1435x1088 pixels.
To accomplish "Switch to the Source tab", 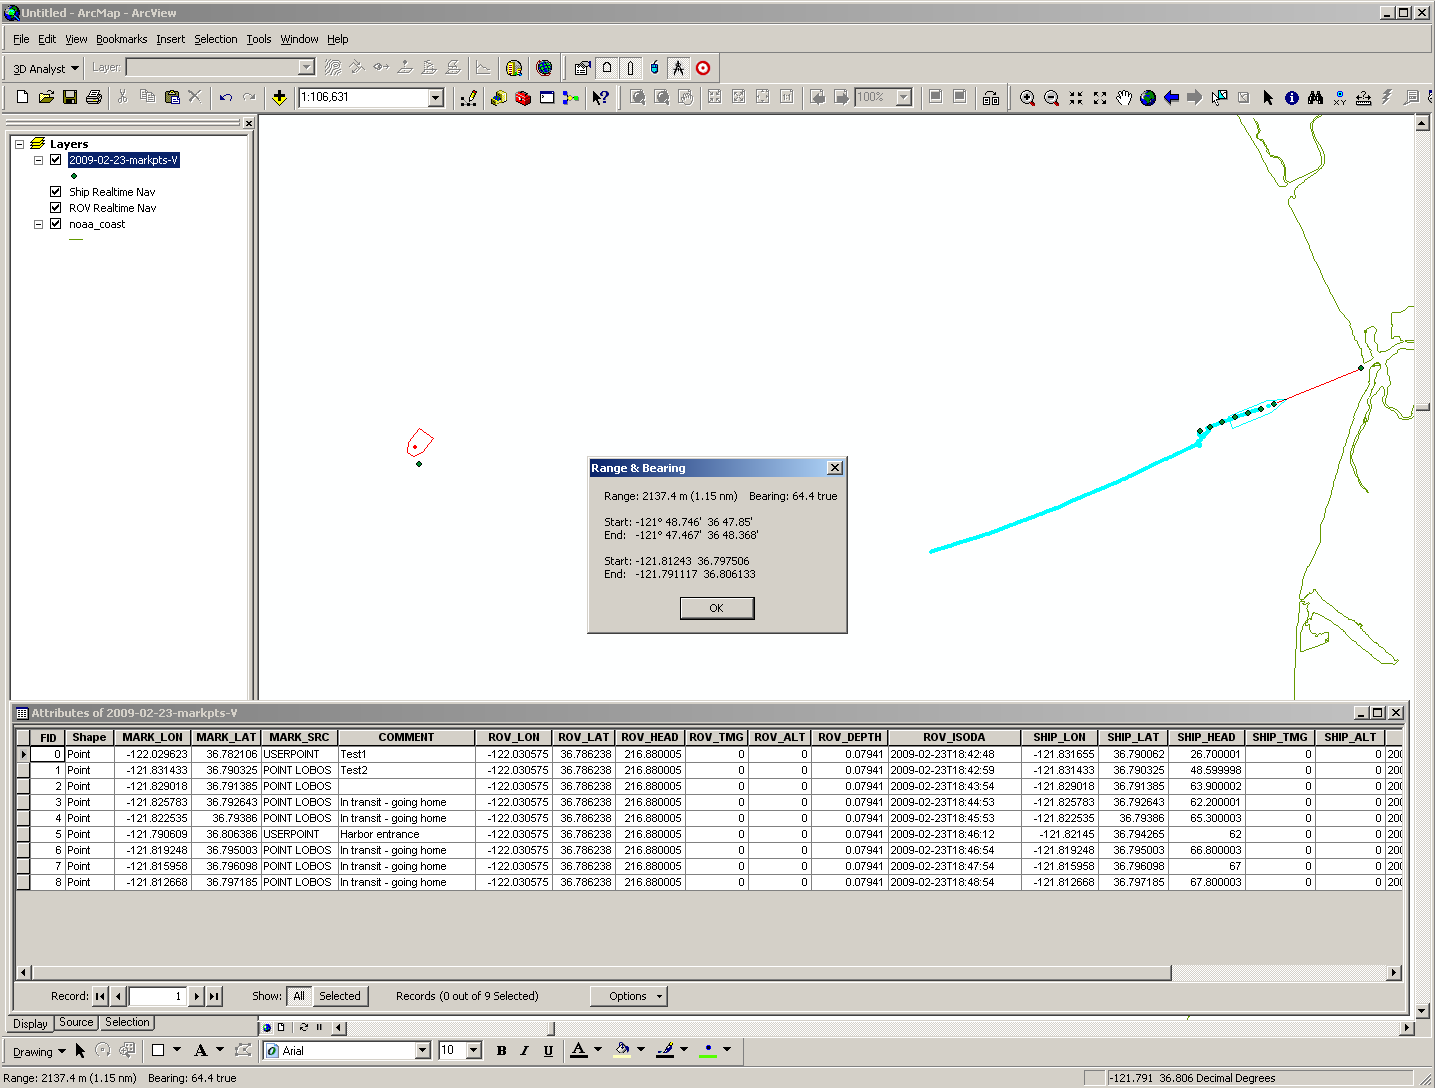I will (x=76, y=1022).
